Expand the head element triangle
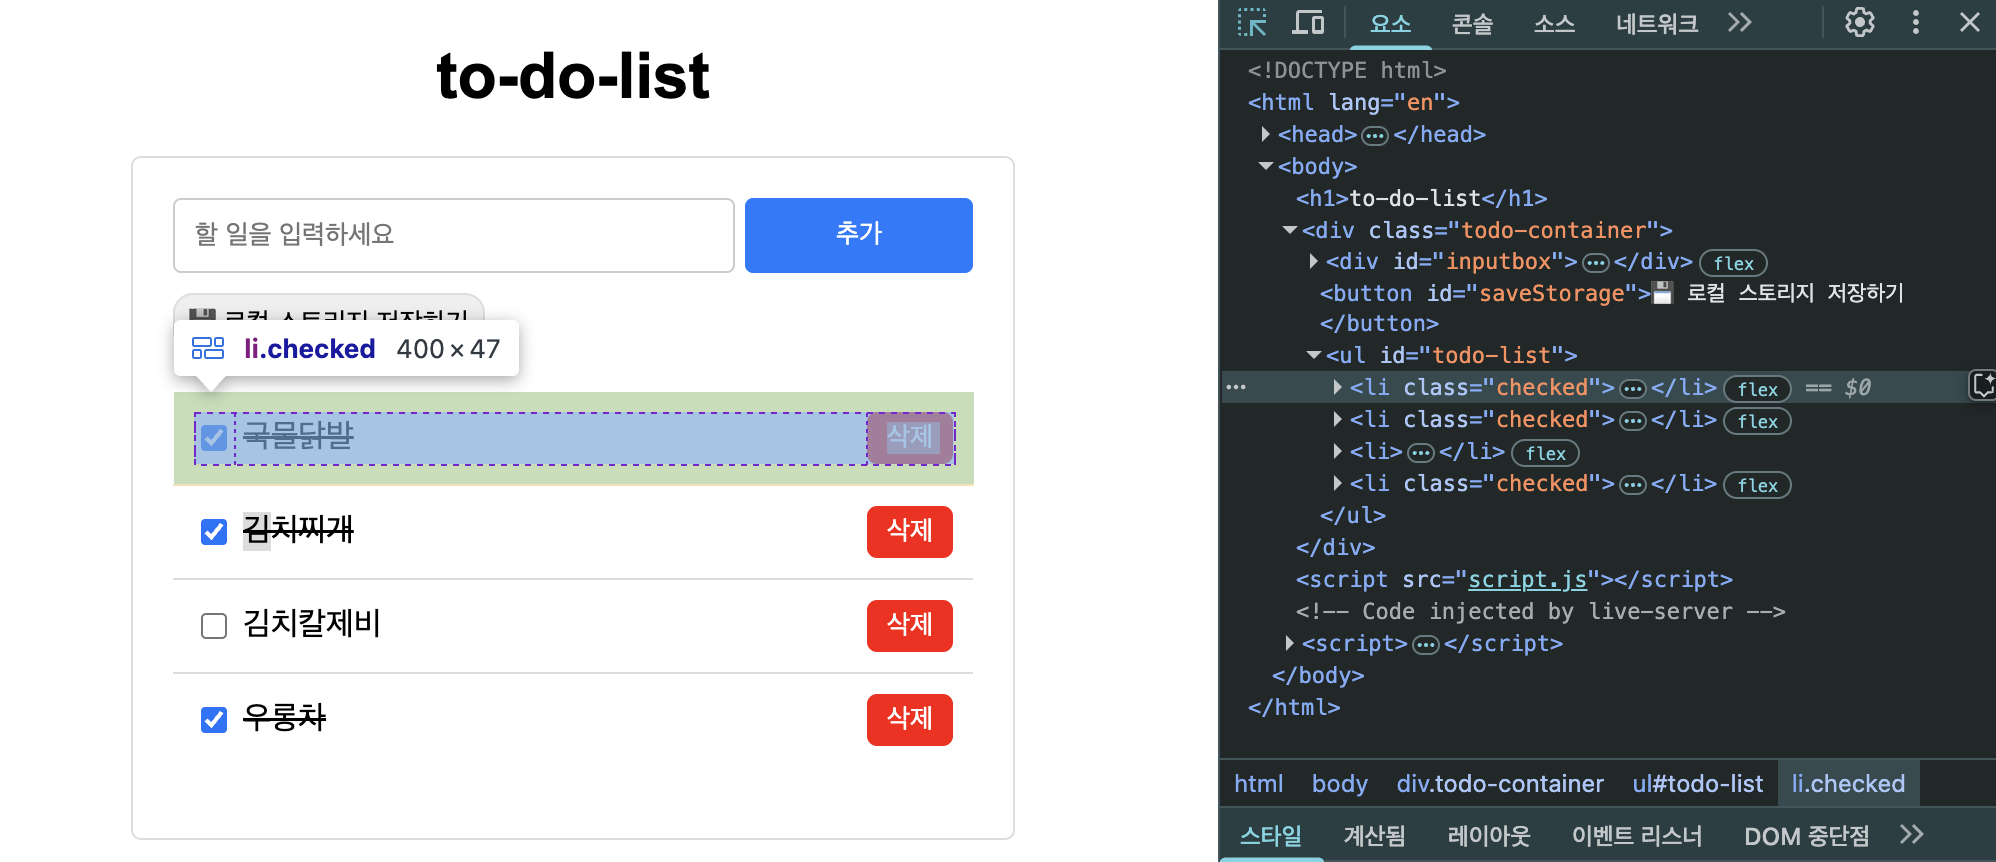 pos(1266,134)
